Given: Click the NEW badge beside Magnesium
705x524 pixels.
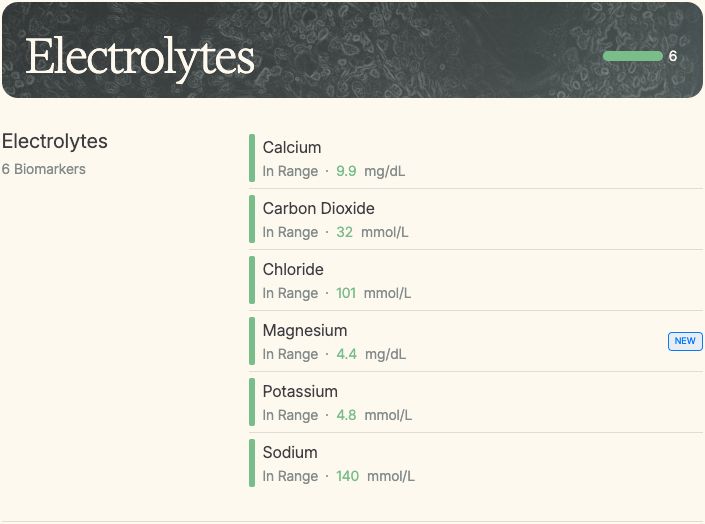Looking at the screenshot, I should pyautogui.click(x=685, y=341).
